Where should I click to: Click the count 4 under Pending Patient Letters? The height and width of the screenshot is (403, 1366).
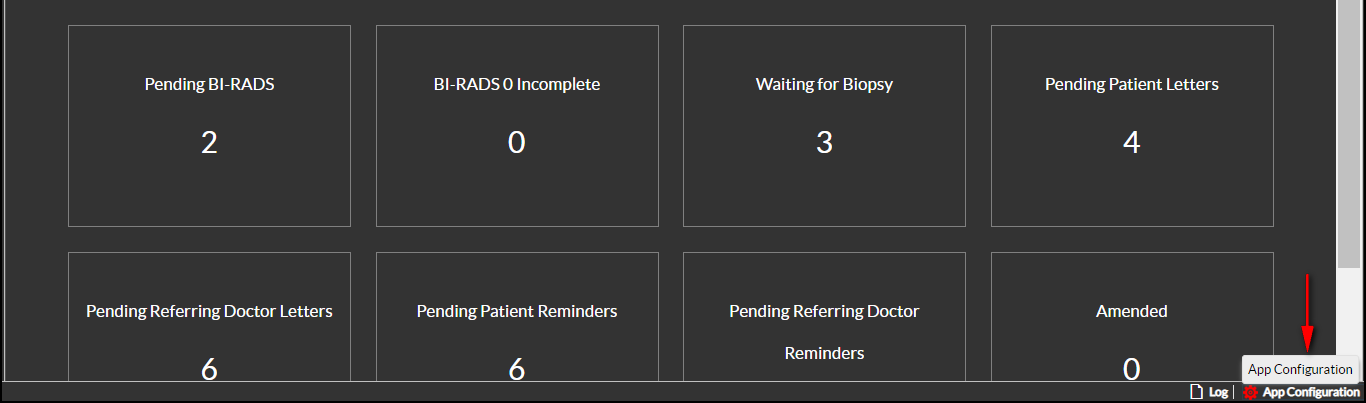(x=1132, y=143)
